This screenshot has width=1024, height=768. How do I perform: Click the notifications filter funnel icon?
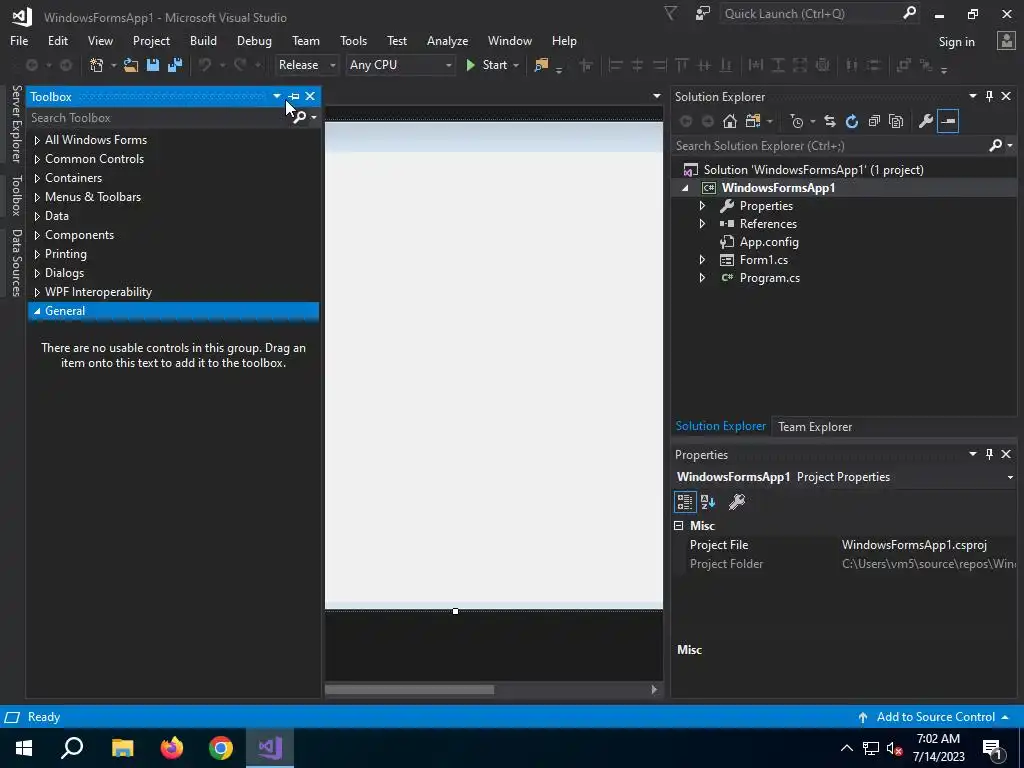[670, 13]
